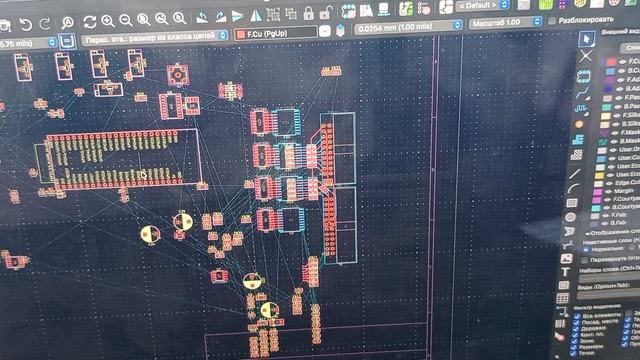640x360 pixels.
Task: Click the Ungroup items icon
Action: 291,14
